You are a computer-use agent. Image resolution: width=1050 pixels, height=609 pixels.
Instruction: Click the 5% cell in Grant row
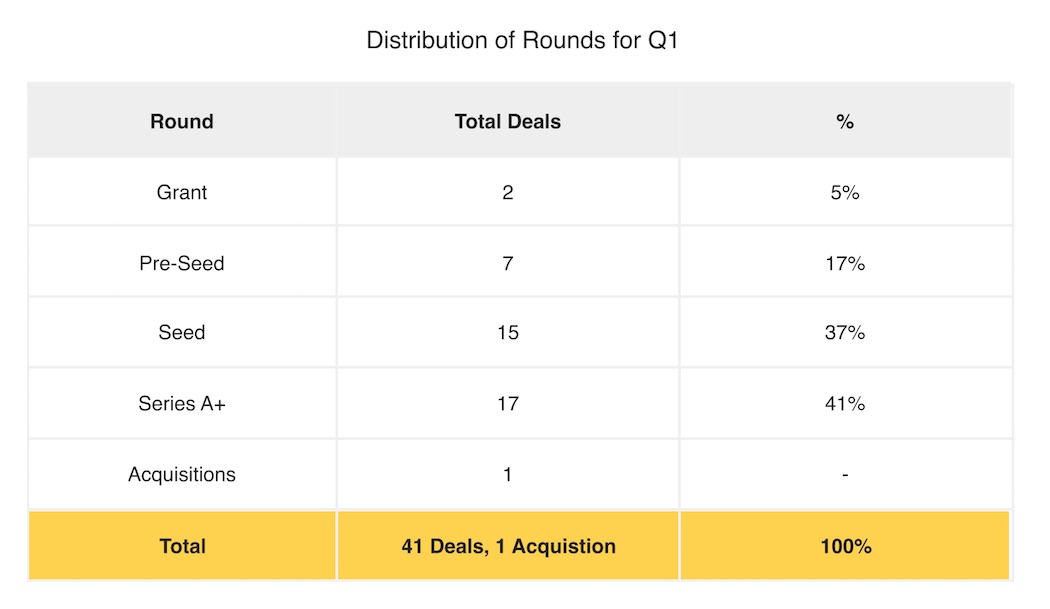pos(844,192)
